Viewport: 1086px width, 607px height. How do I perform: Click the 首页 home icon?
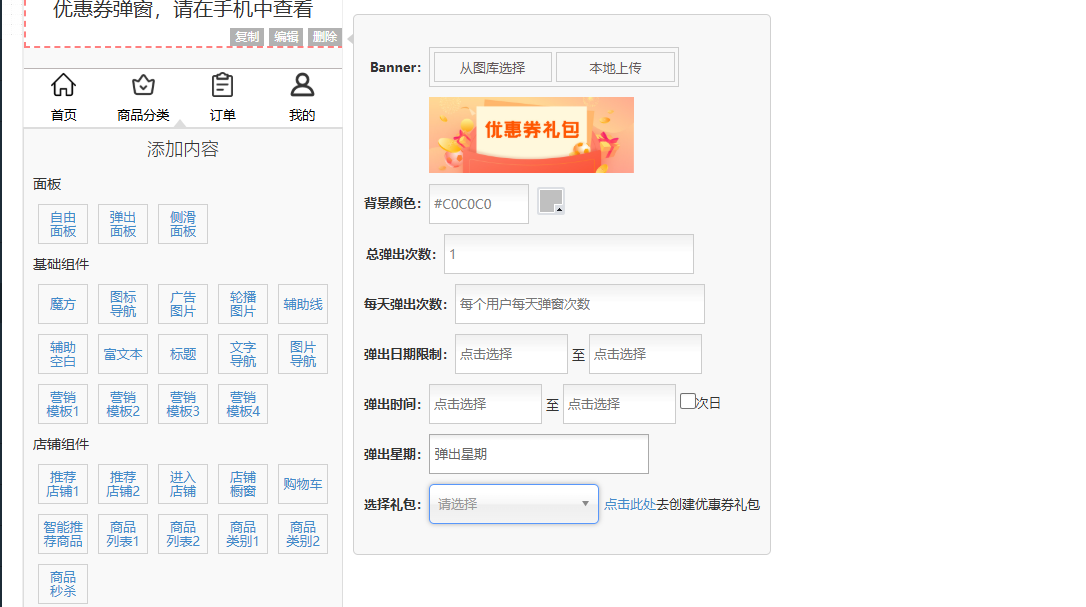(63, 86)
